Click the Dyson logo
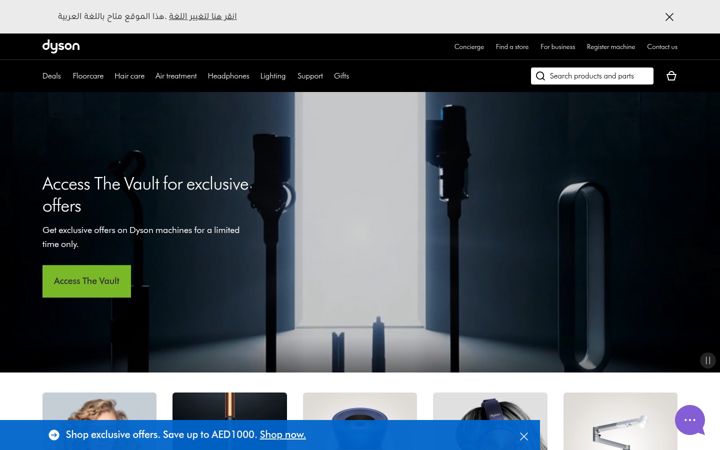Viewport: 720px width, 450px height. [x=61, y=46]
